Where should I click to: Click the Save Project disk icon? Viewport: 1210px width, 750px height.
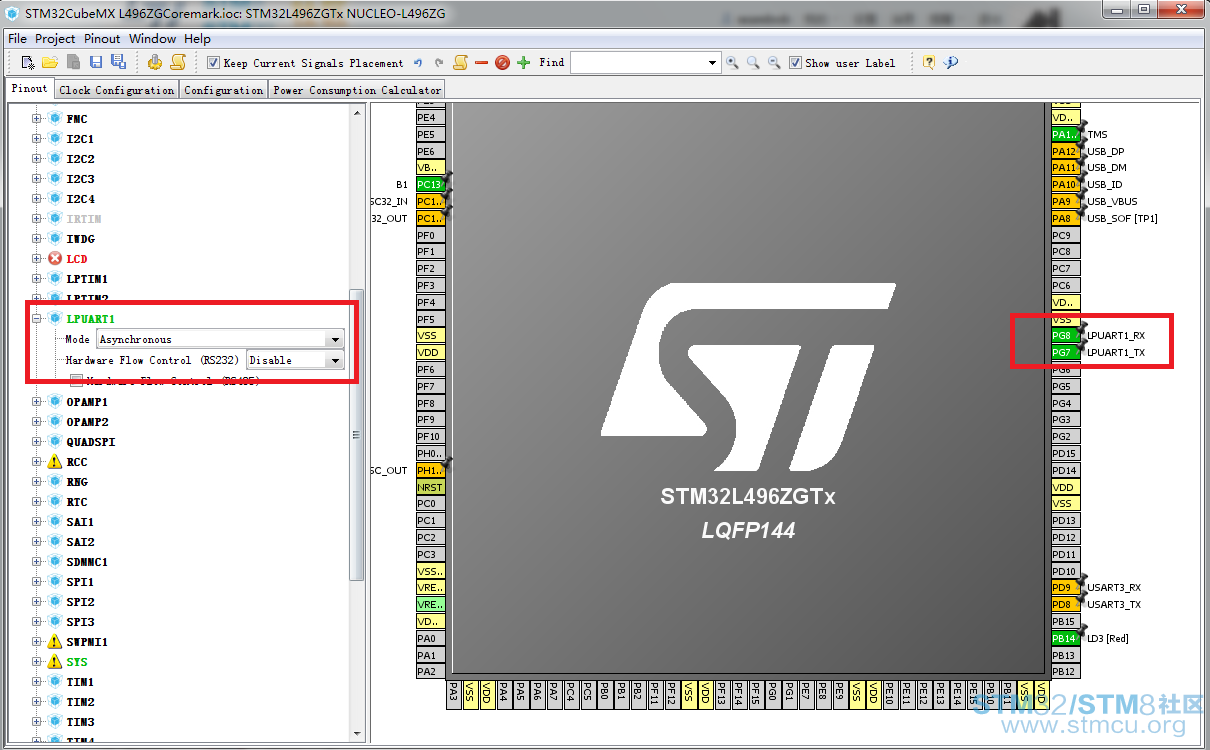pyautogui.click(x=96, y=62)
